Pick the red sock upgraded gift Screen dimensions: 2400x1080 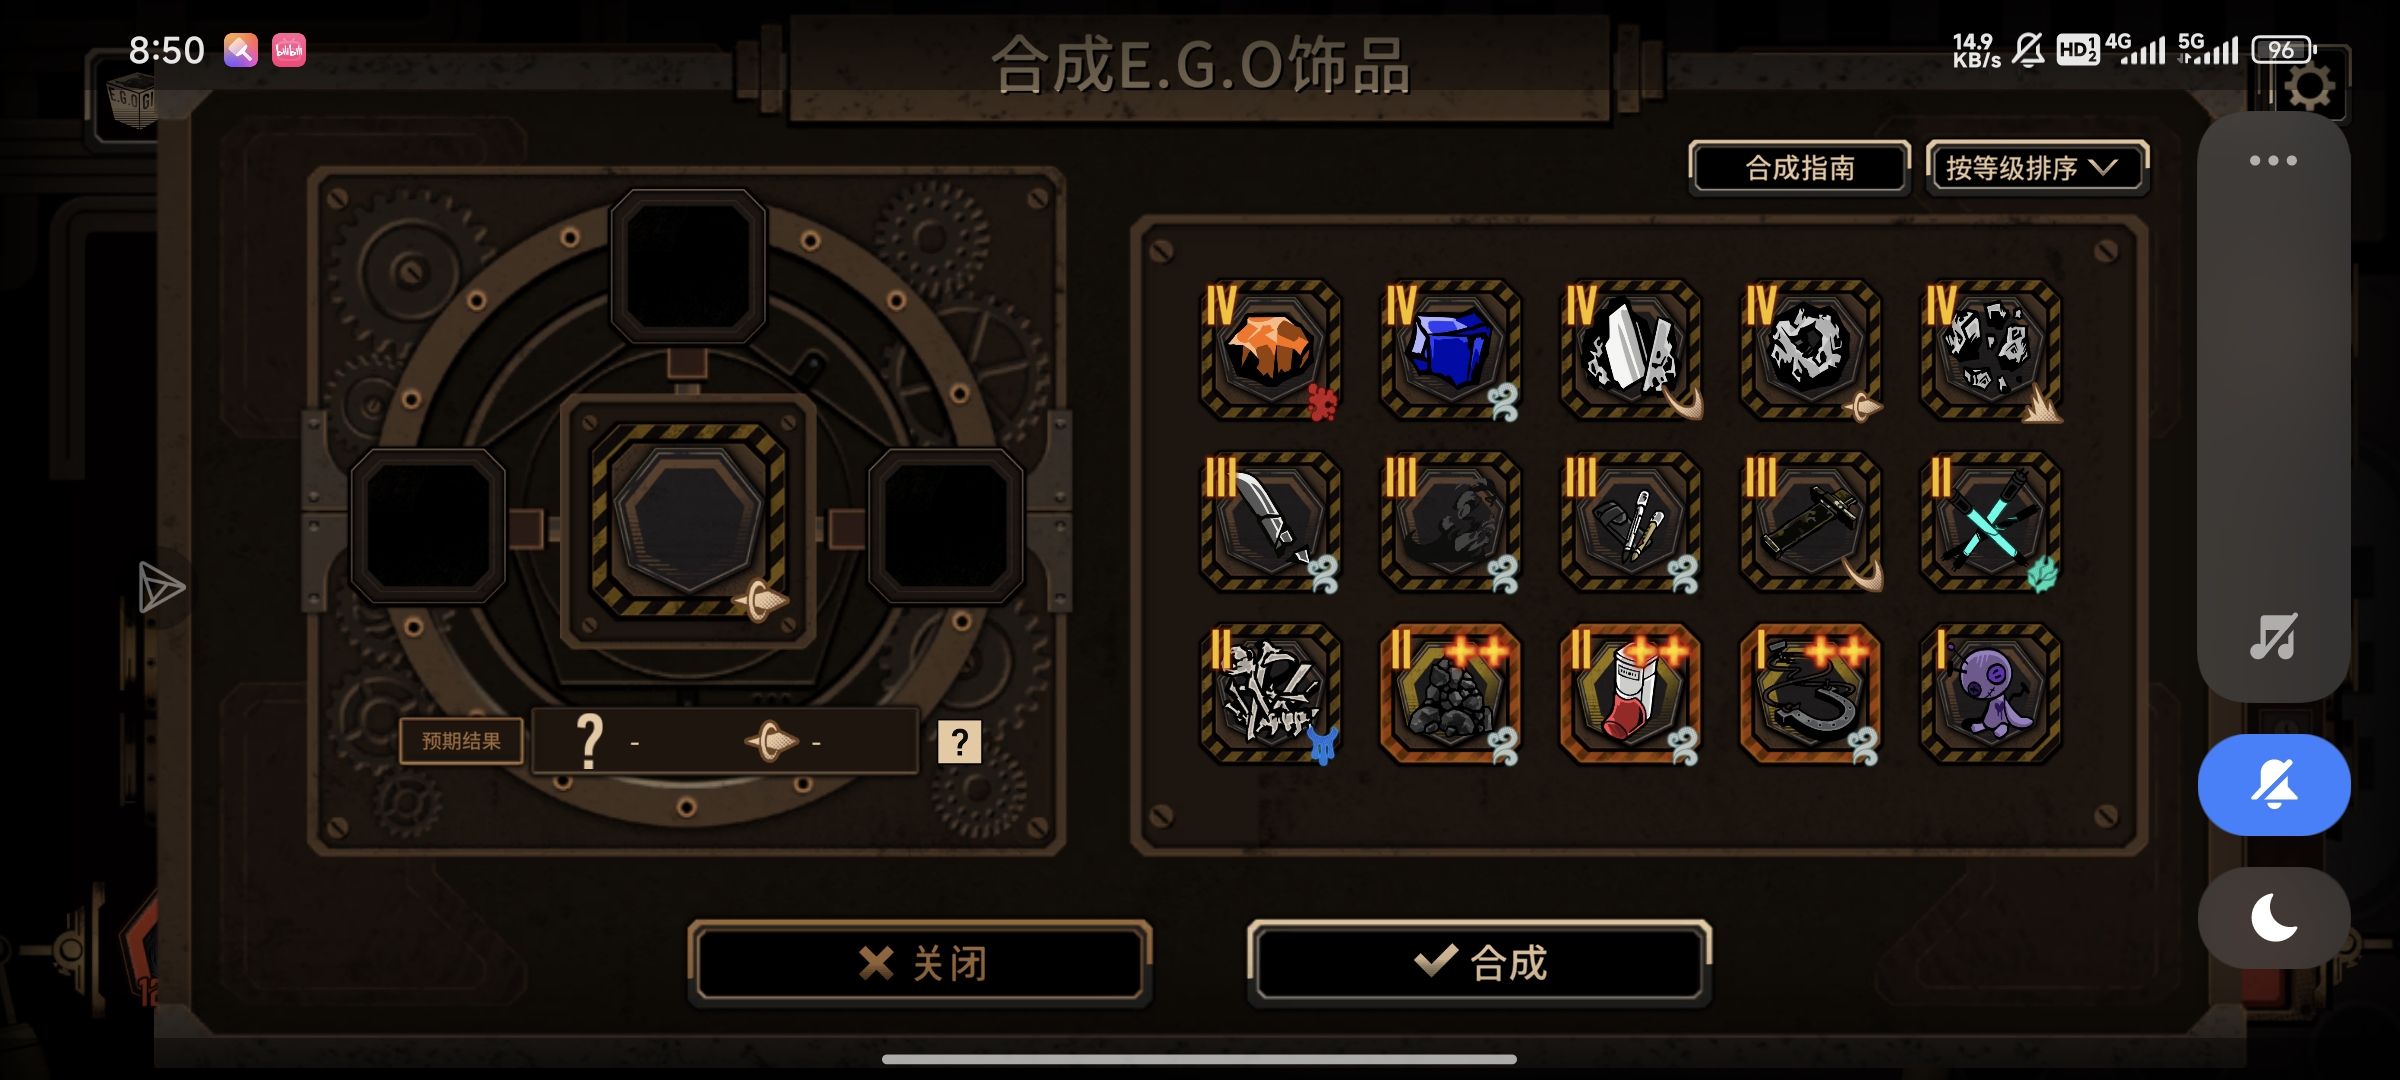tap(1630, 694)
